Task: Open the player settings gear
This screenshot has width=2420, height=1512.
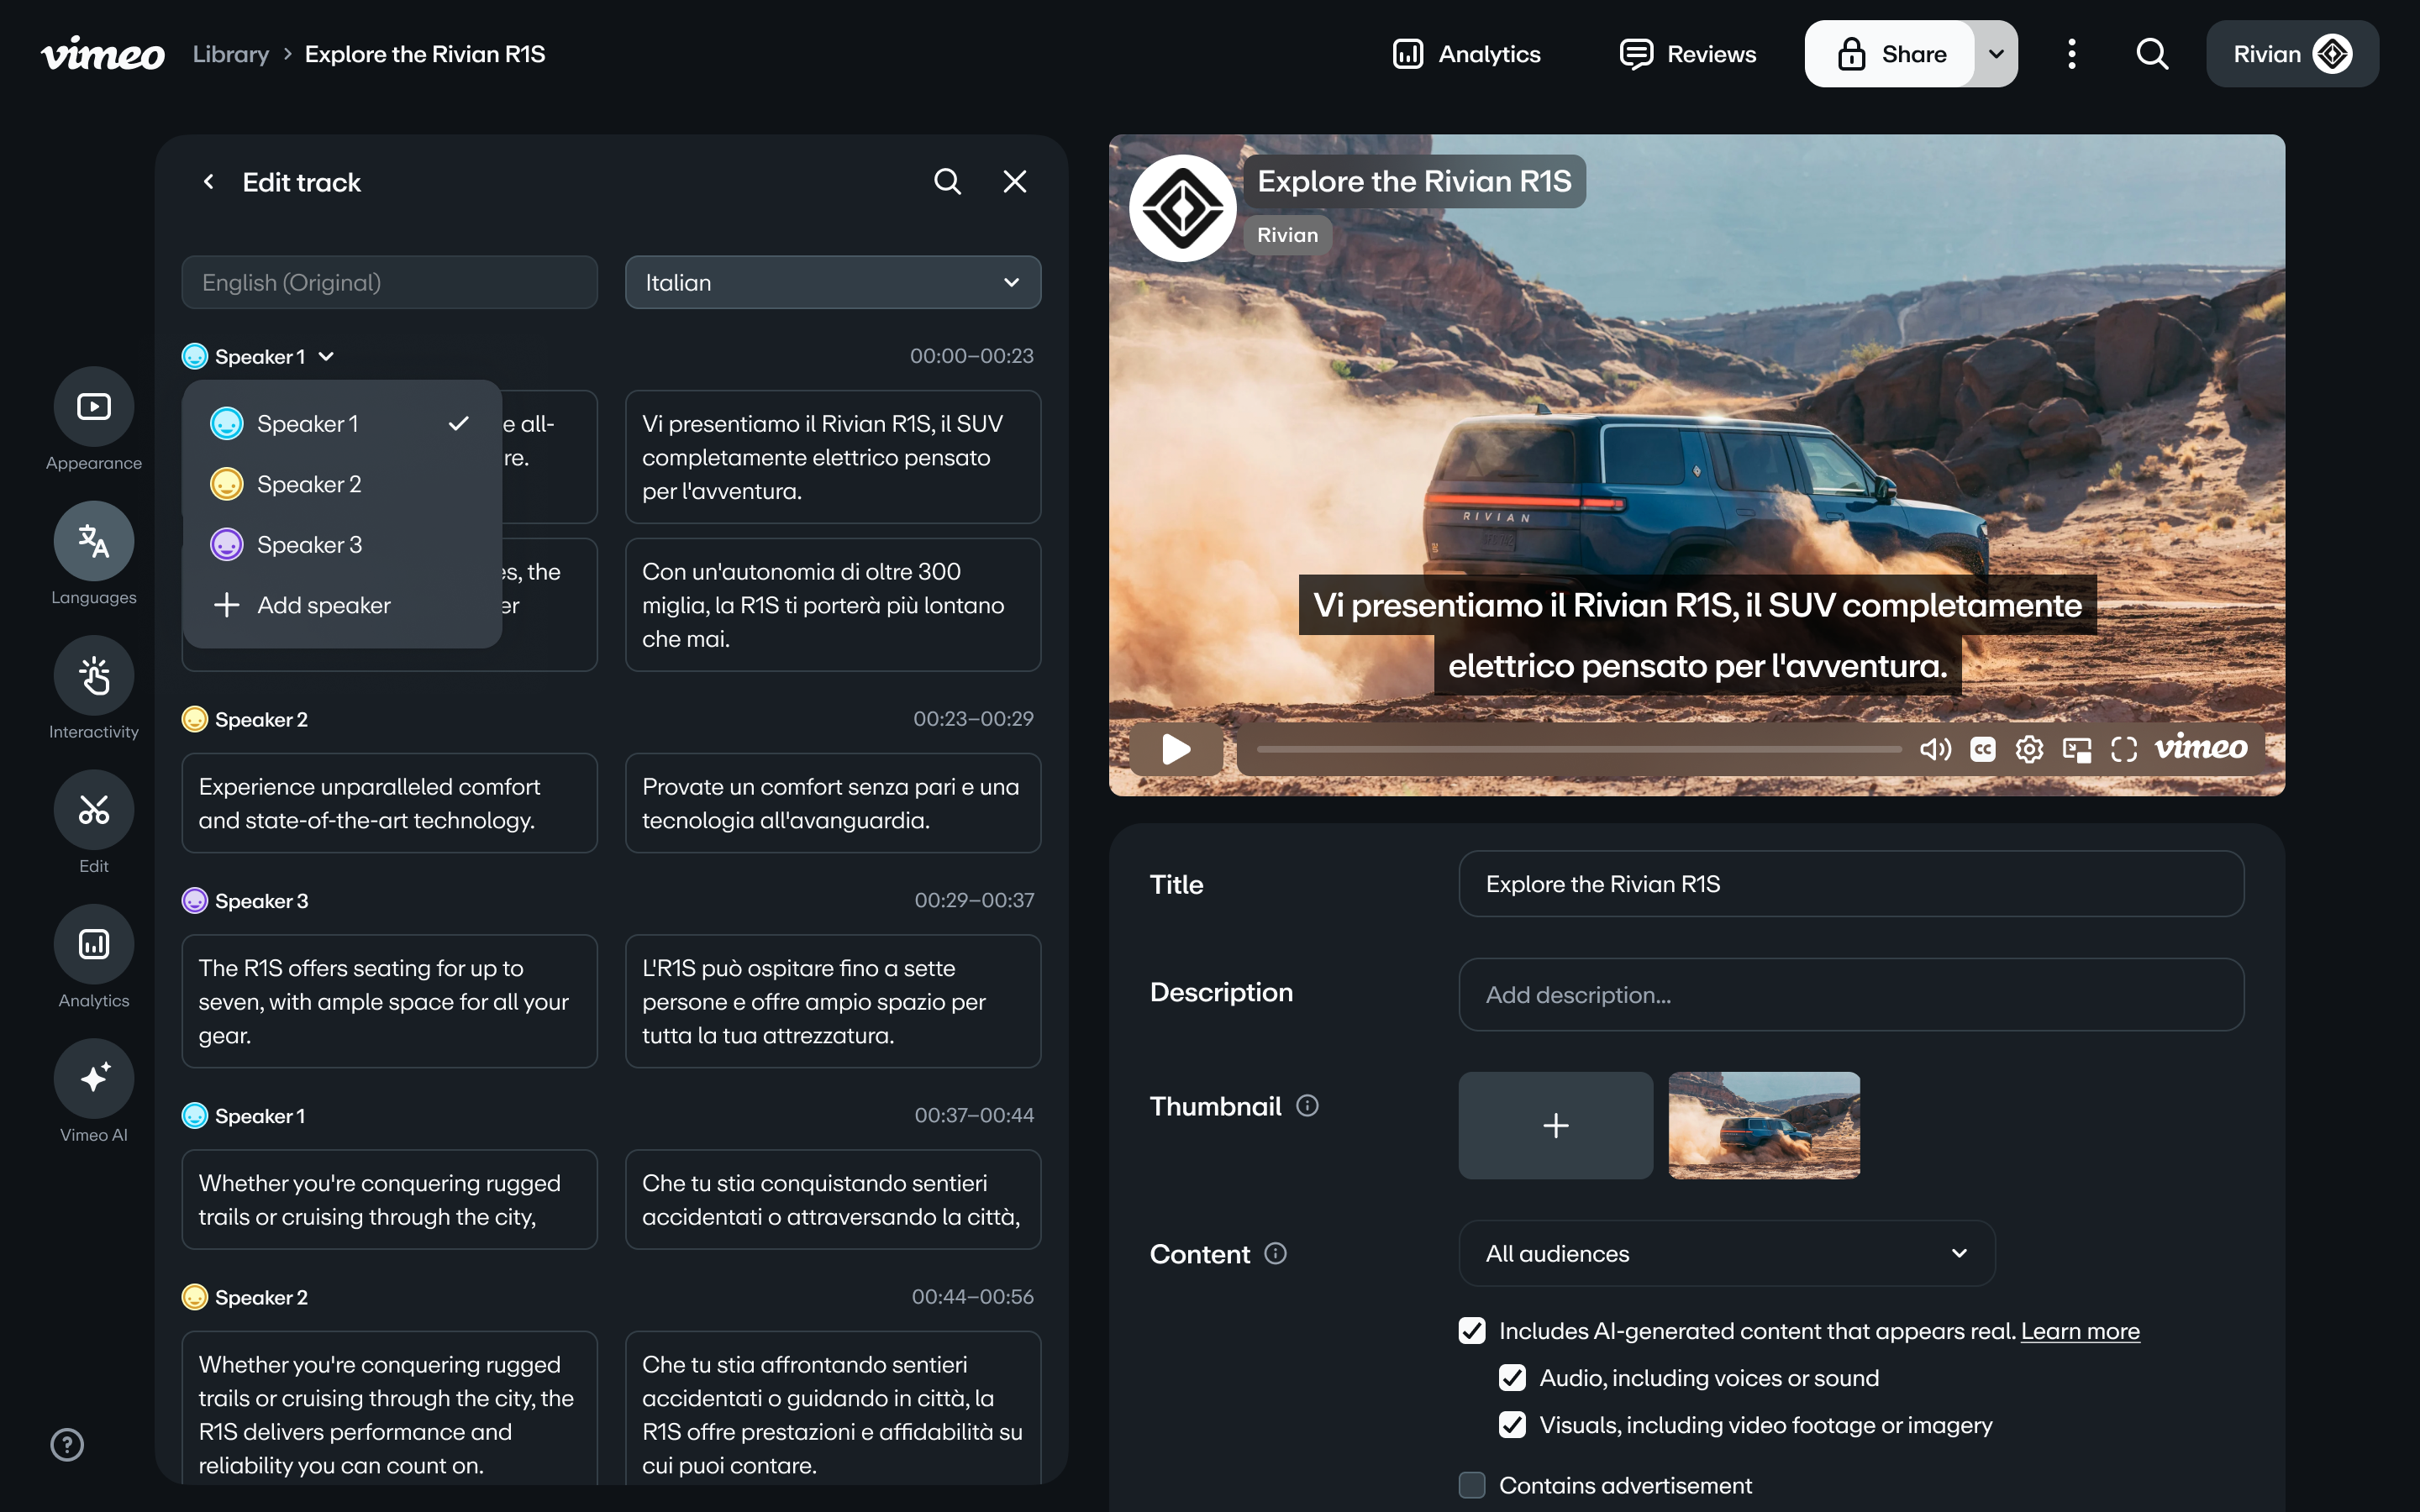Action: point(2029,749)
